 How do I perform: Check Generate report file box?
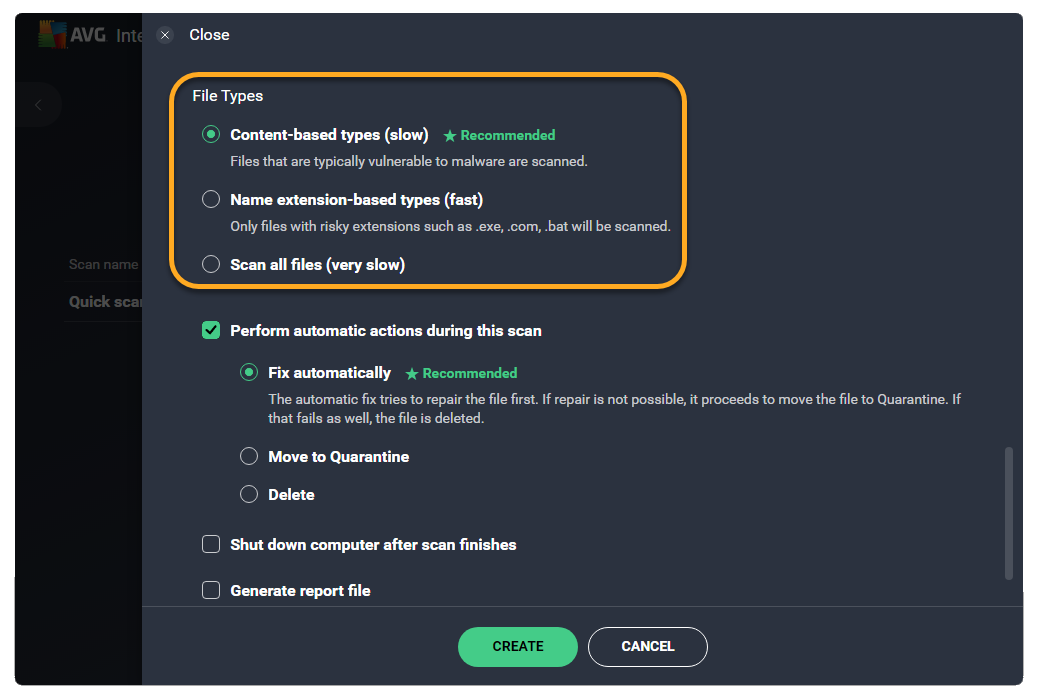pos(211,590)
